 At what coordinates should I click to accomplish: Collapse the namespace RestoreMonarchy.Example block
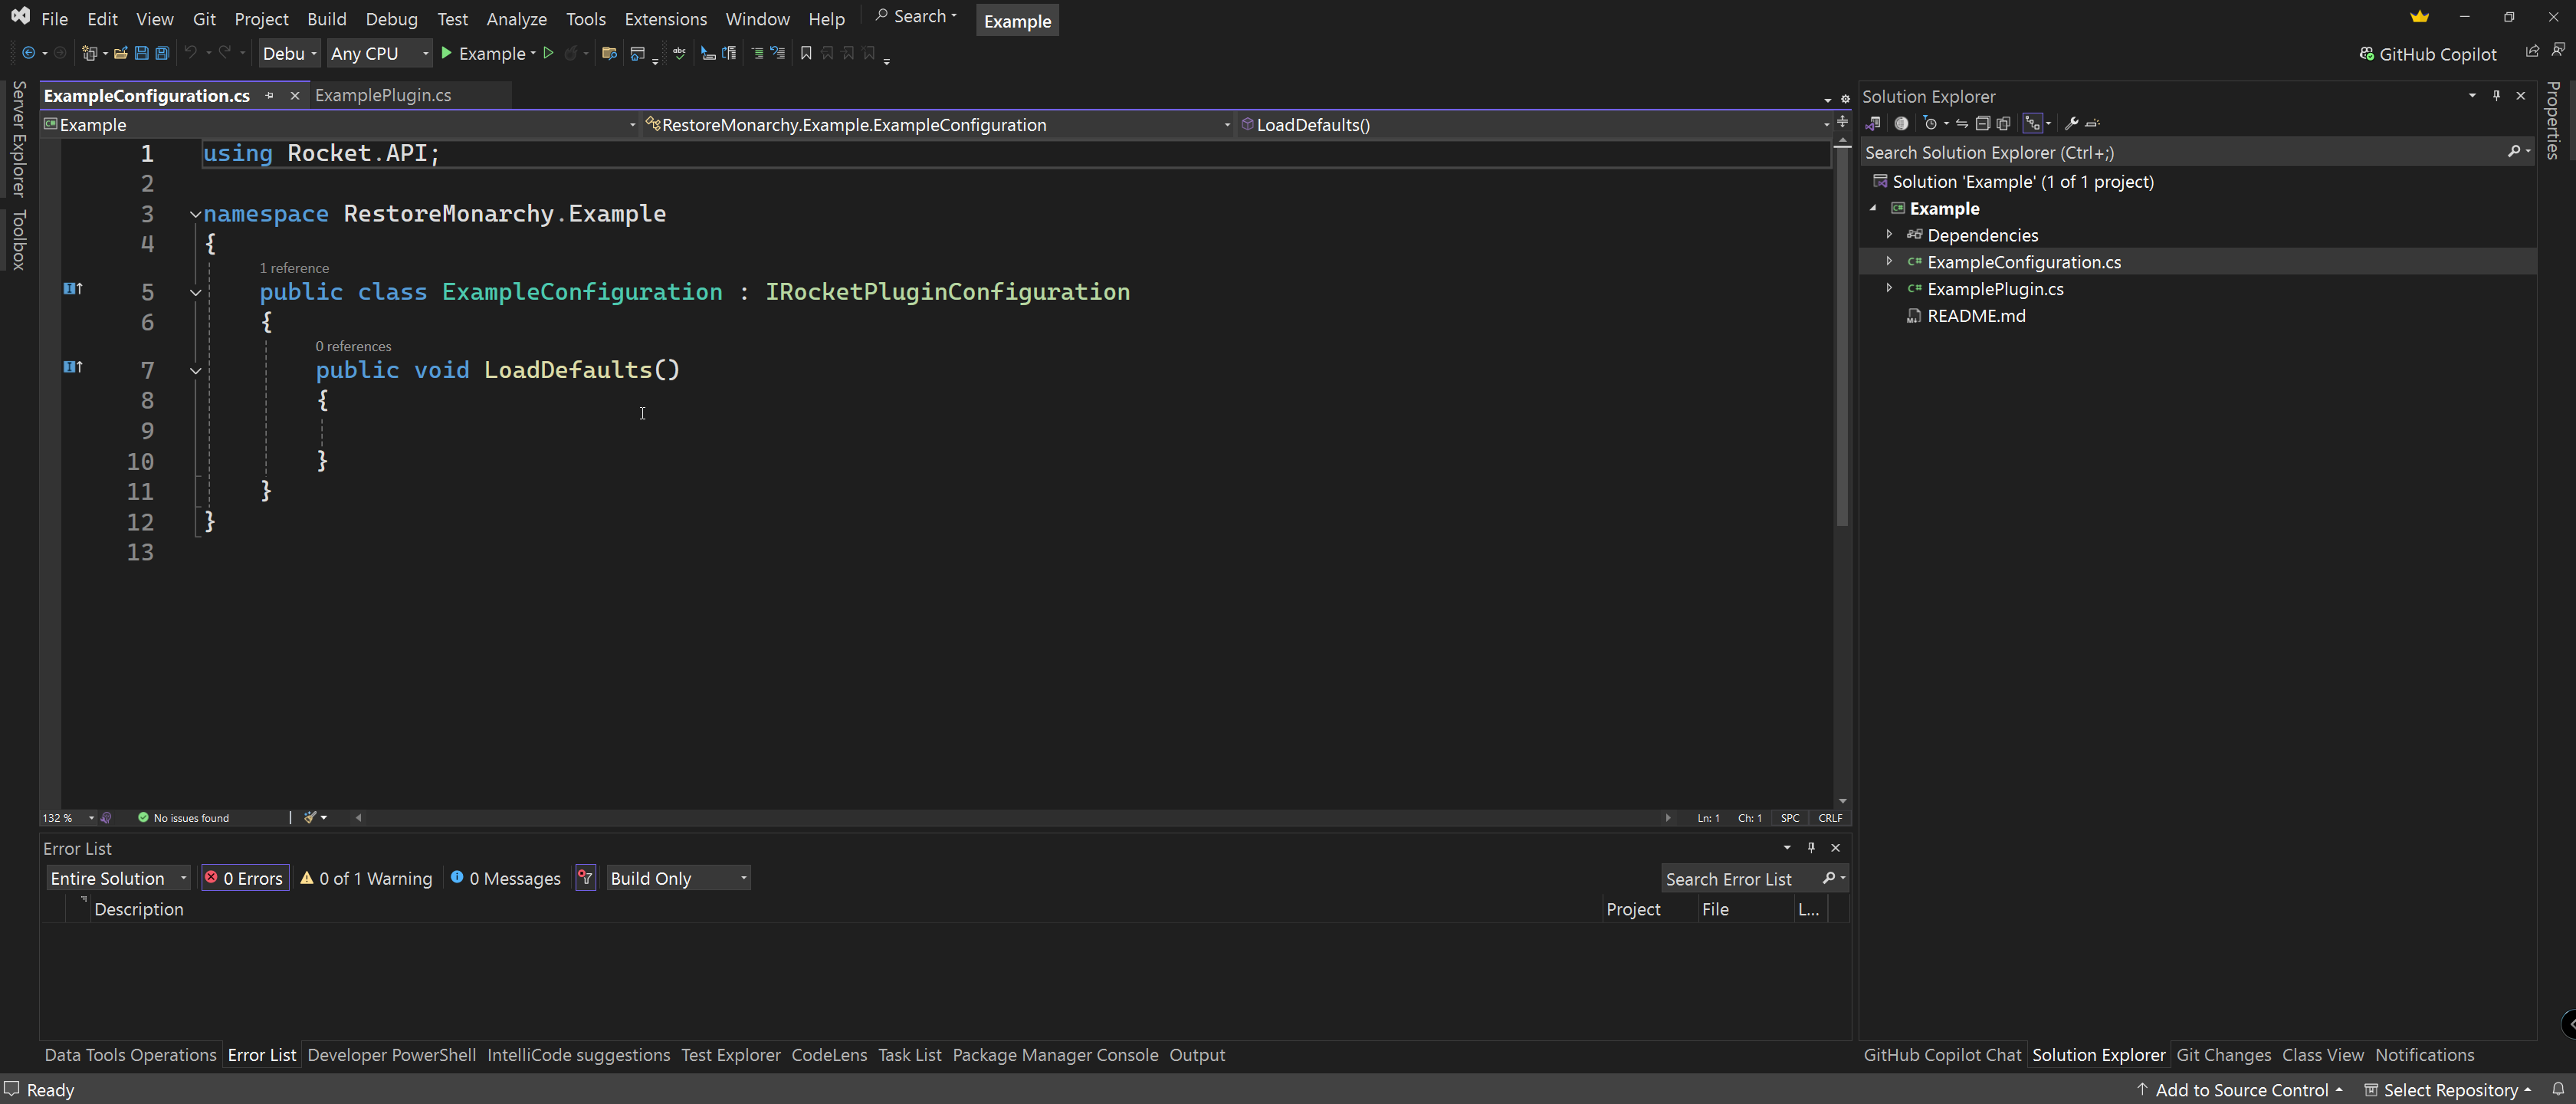tap(196, 214)
